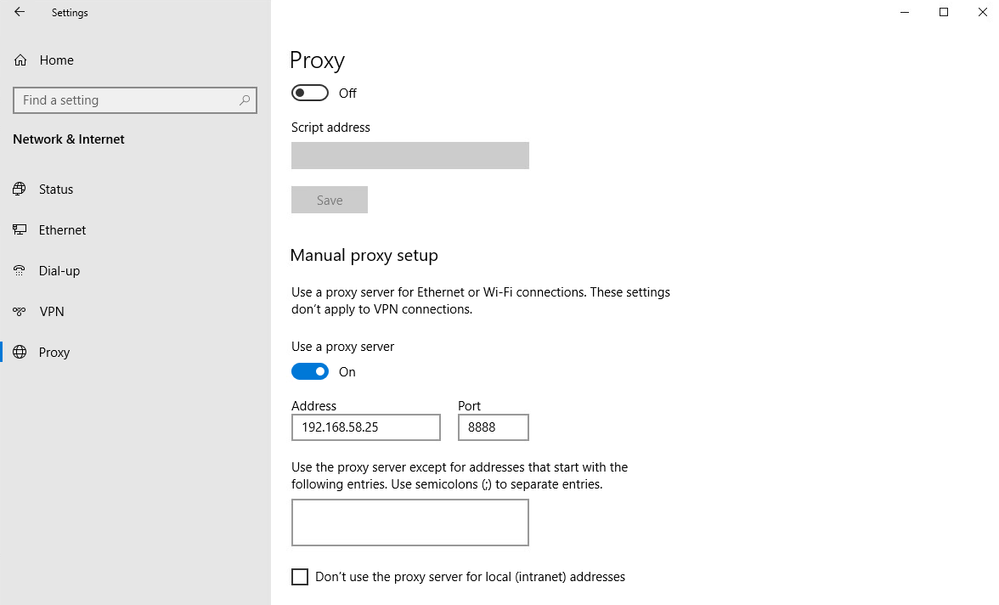The width and height of the screenshot is (999, 605).
Task: Turn off Use a proxy server switch
Action: (x=310, y=372)
